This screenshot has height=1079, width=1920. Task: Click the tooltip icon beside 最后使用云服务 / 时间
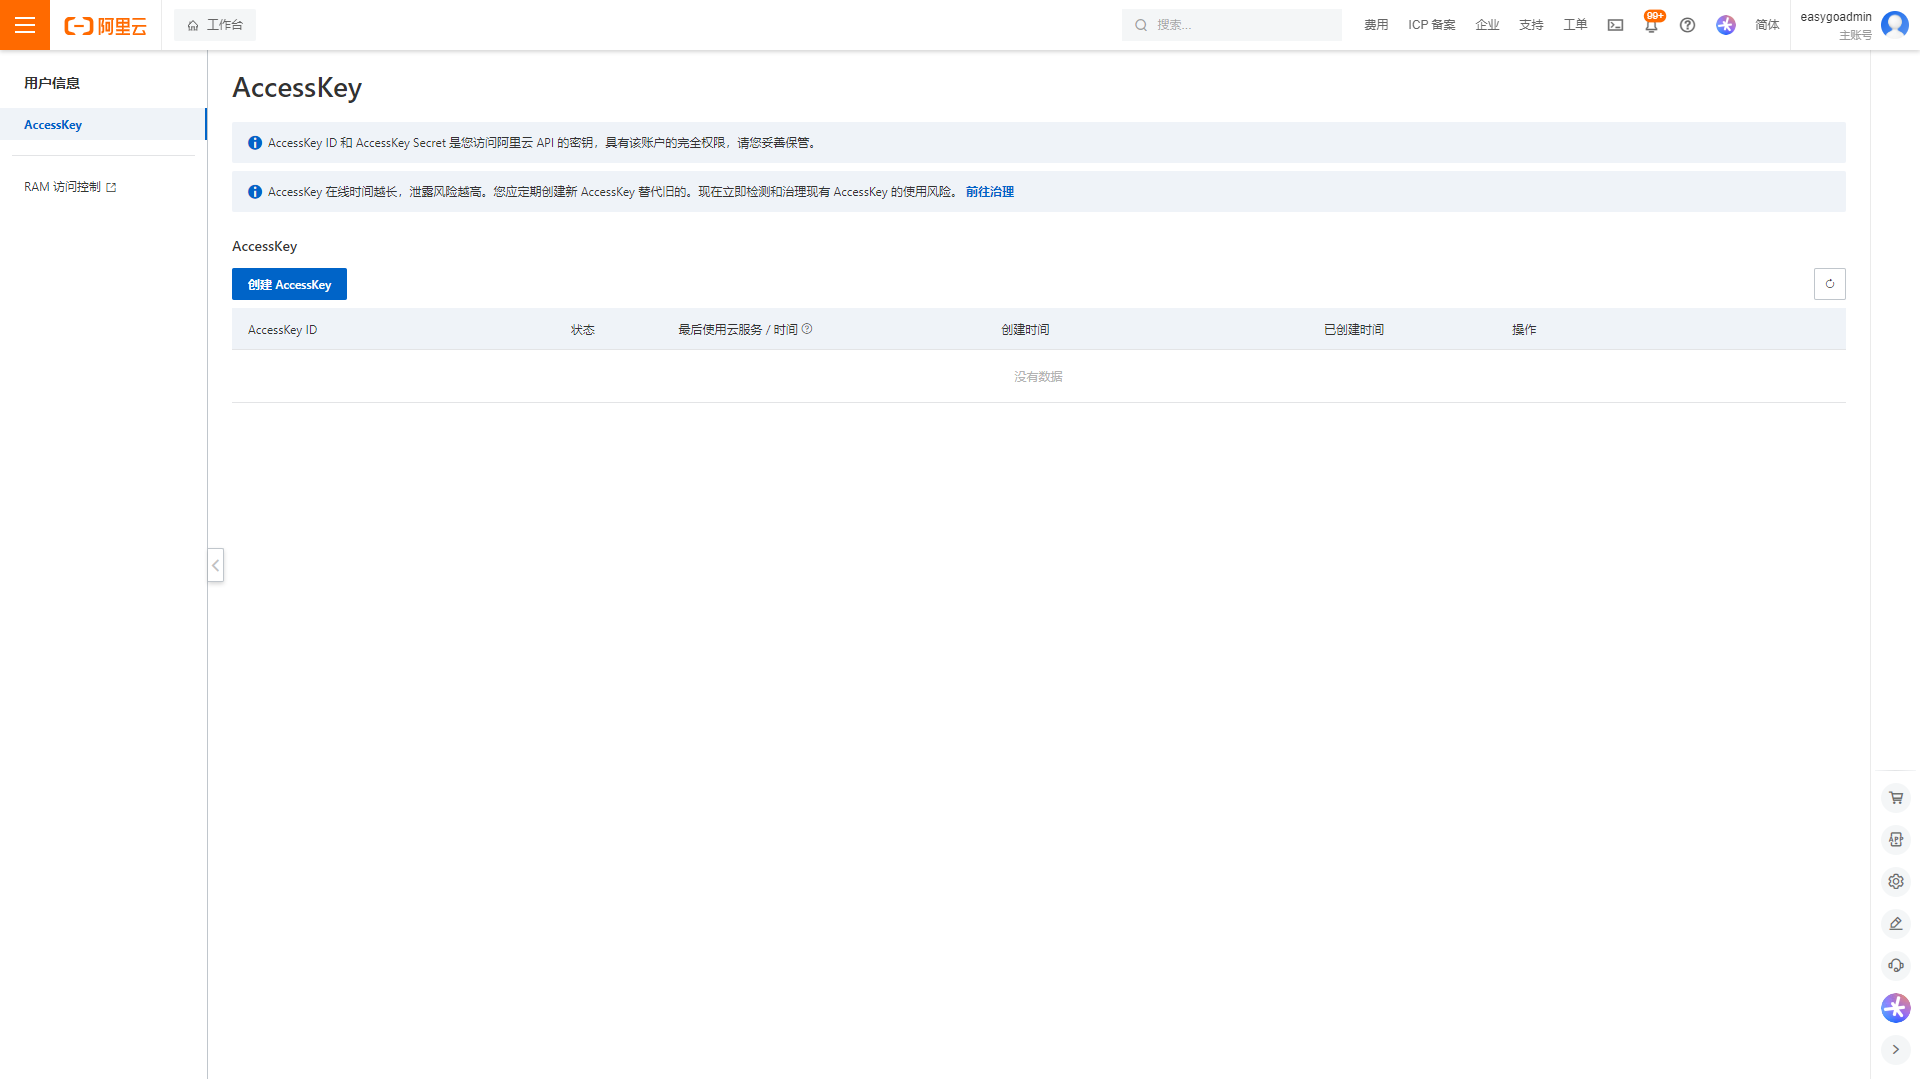807,329
